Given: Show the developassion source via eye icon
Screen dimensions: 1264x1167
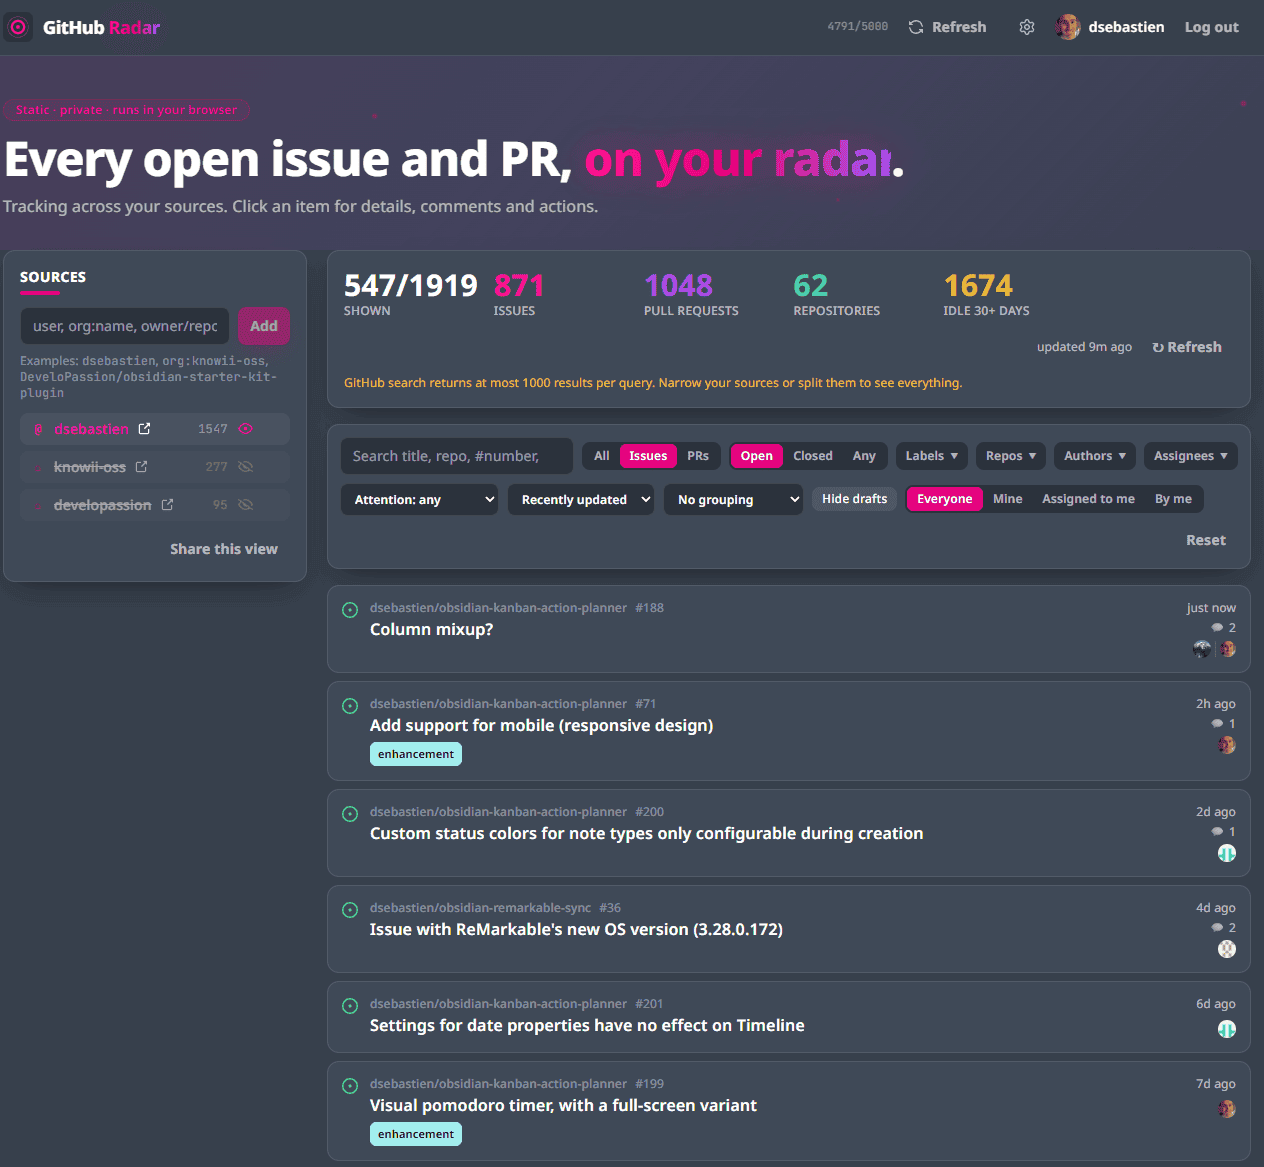Looking at the screenshot, I should [x=246, y=504].
